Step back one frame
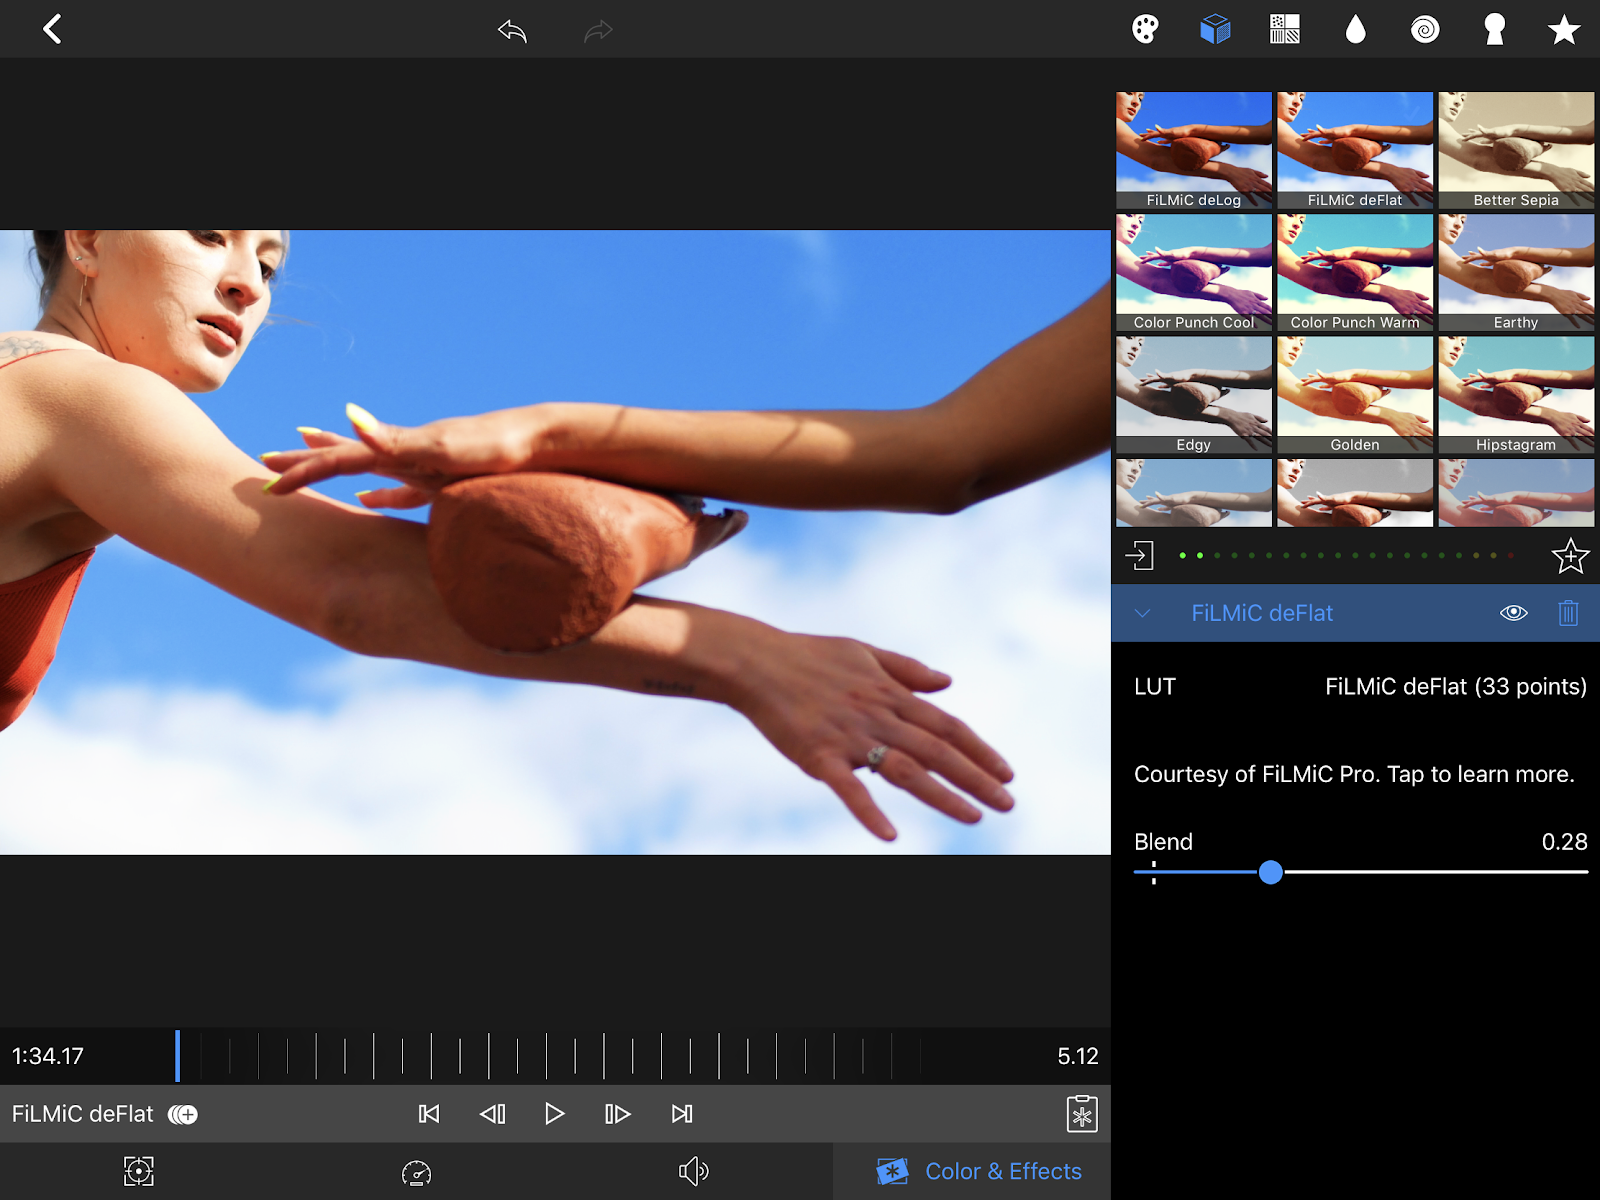The image size is (1600, 1200). [x=492, y=1114]
